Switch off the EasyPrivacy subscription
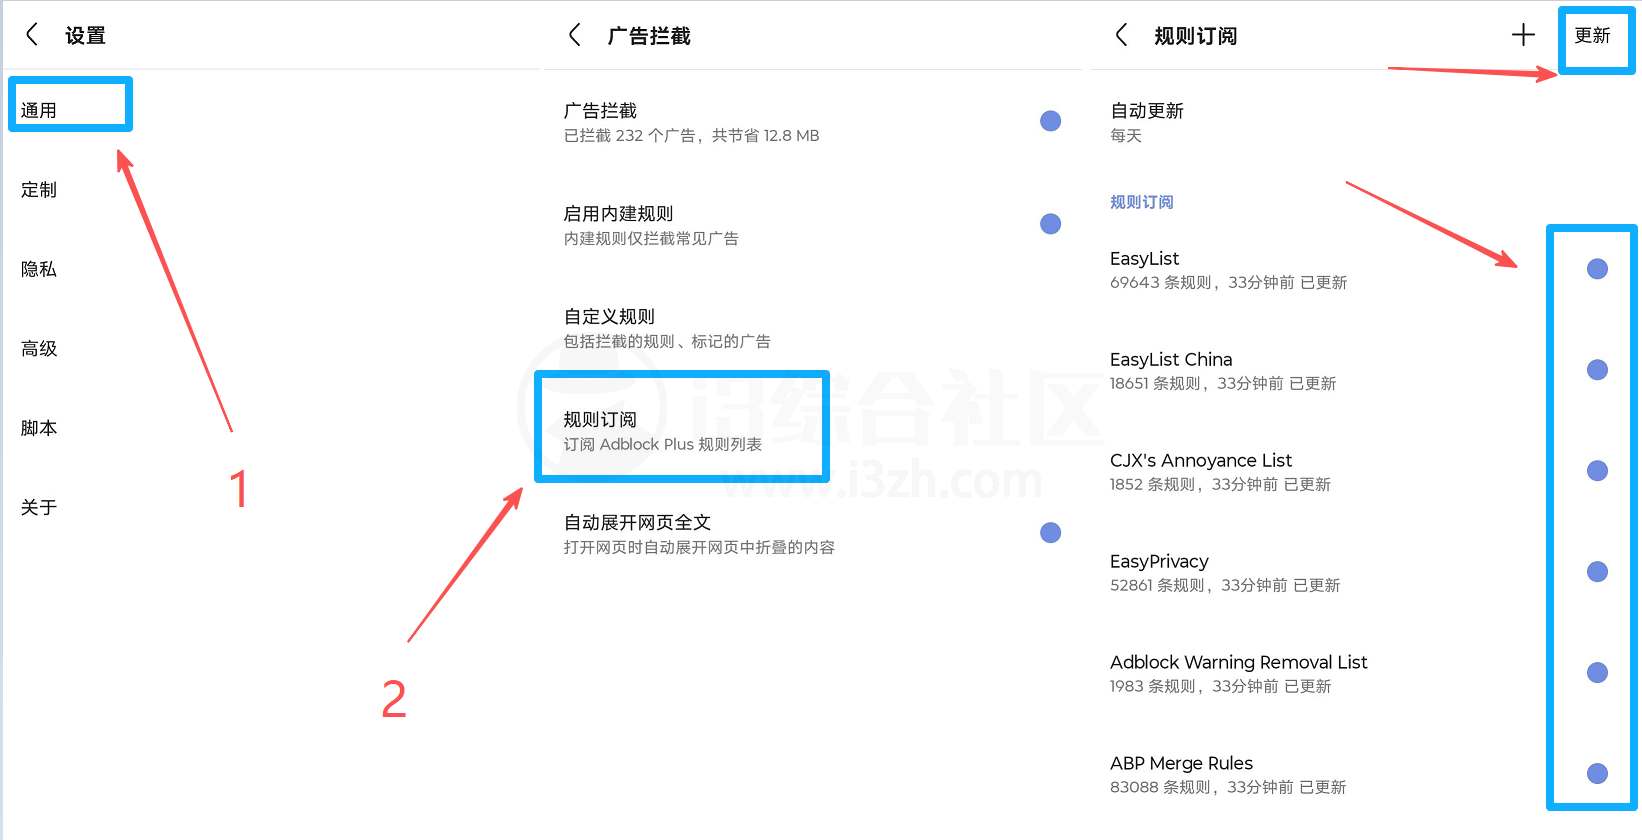 1597,572
